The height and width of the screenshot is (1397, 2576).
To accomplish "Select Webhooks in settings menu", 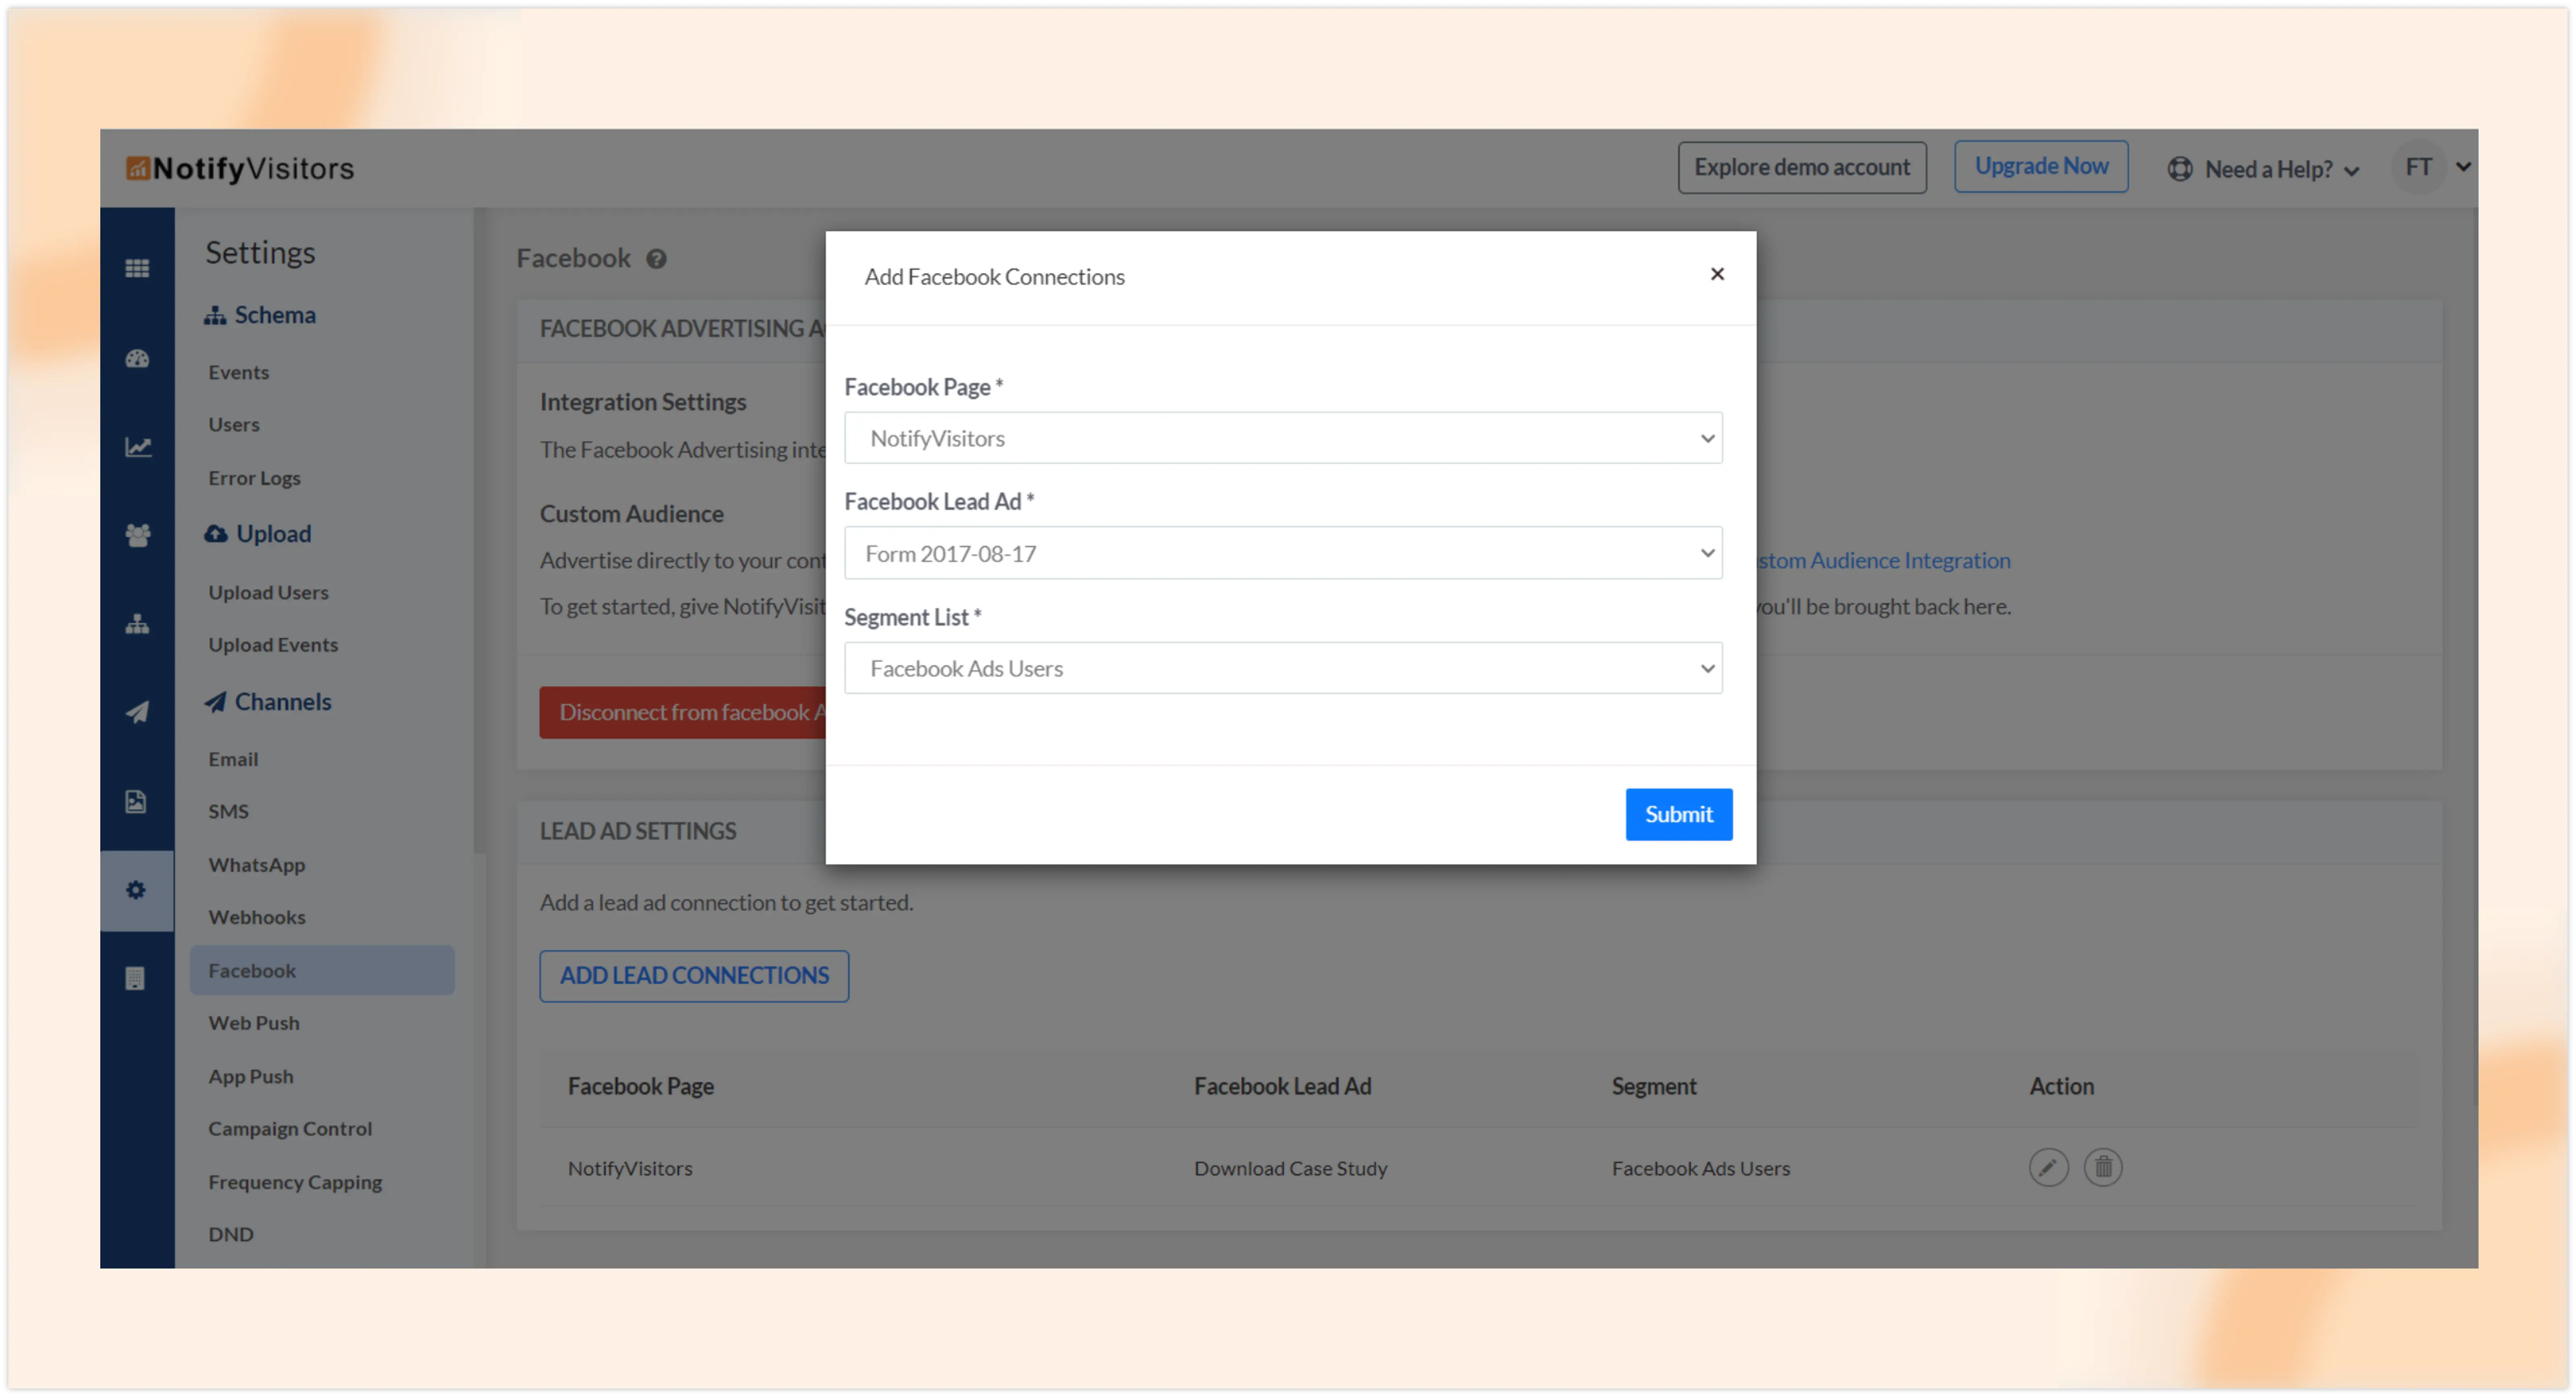I will (x=257, y=917).
